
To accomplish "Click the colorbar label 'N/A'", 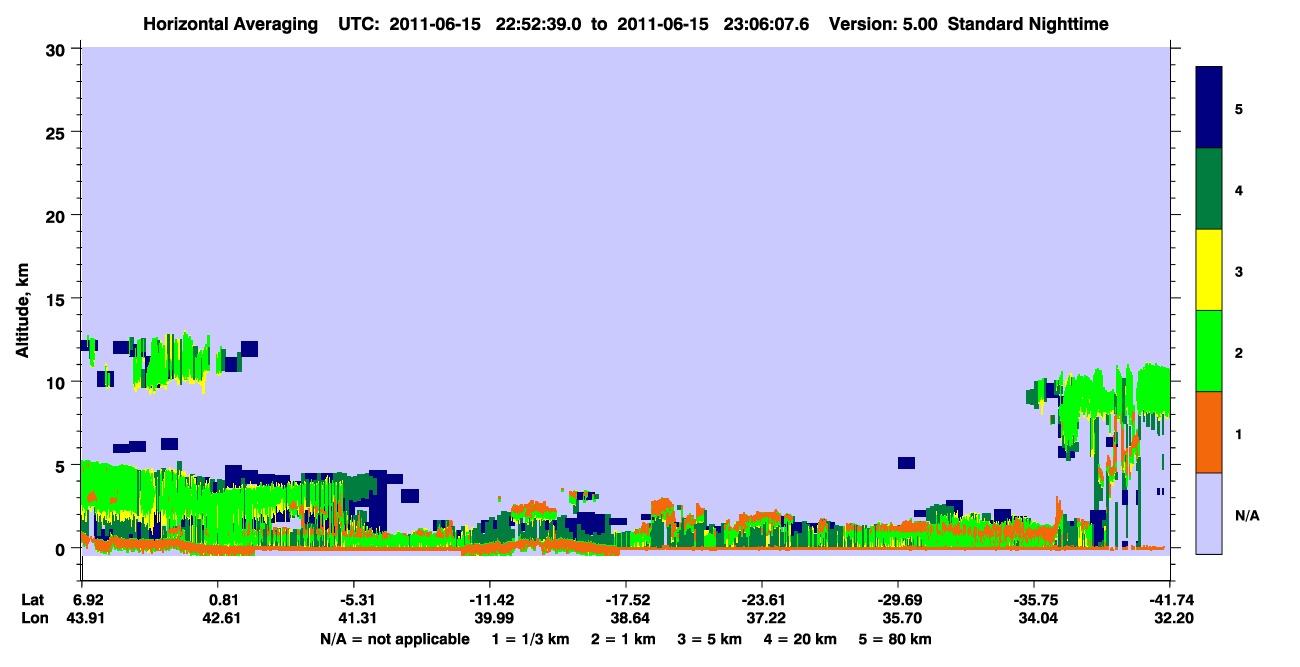I will click(x=1247, y=515).
